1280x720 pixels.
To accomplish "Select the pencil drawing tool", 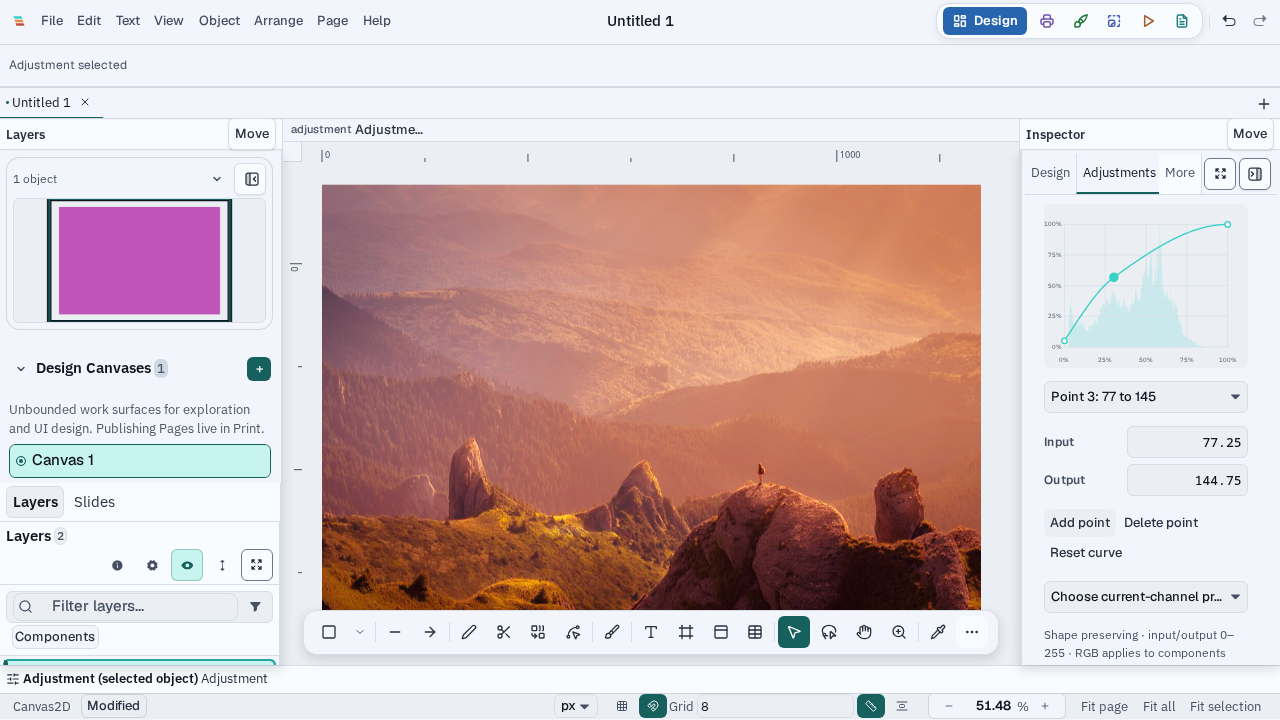I will coord(469,632).
